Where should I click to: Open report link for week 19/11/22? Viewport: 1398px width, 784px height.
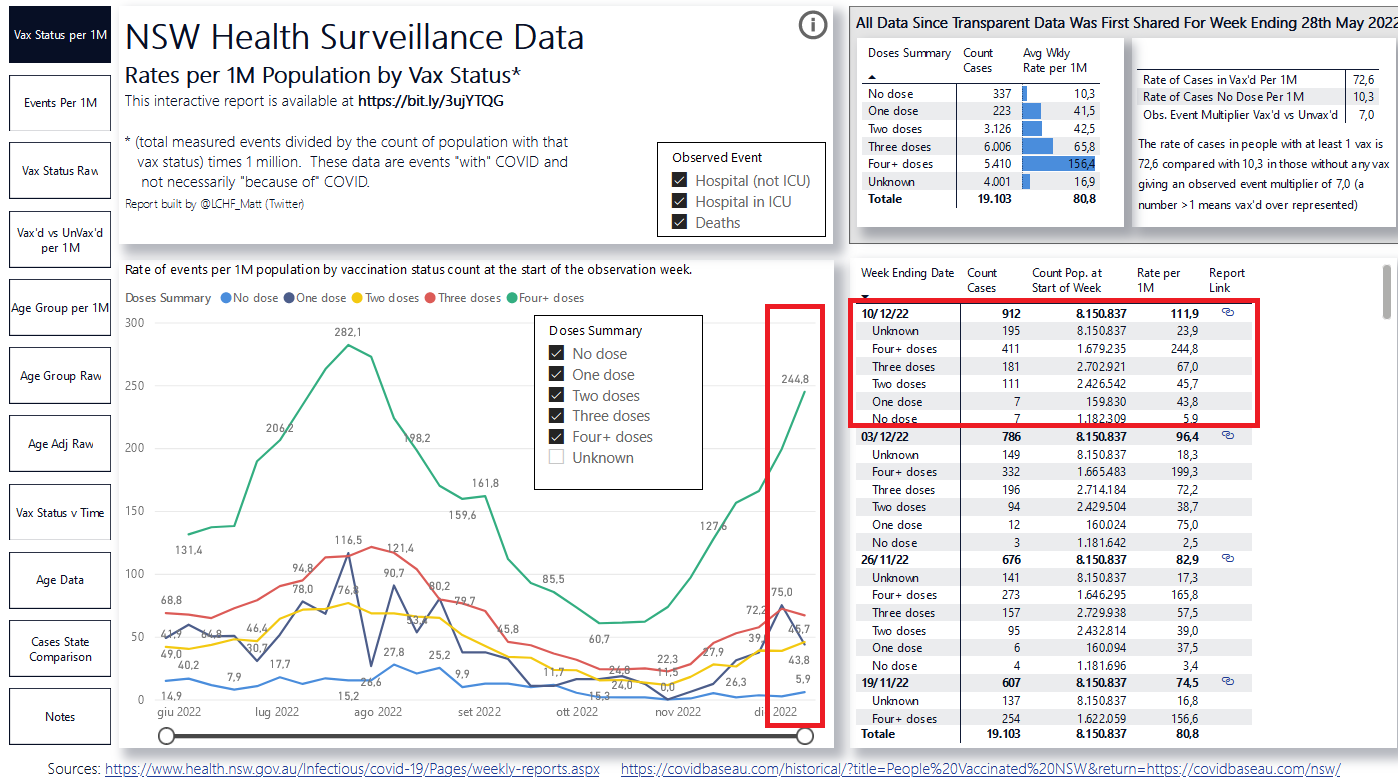1228,681
